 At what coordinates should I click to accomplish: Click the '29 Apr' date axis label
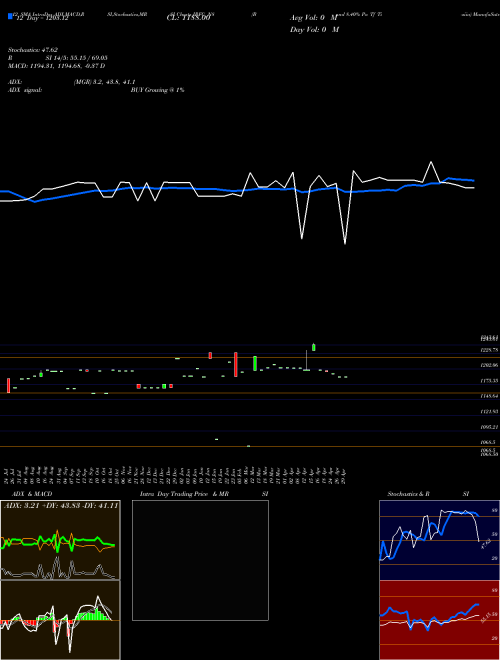(346, 476)
